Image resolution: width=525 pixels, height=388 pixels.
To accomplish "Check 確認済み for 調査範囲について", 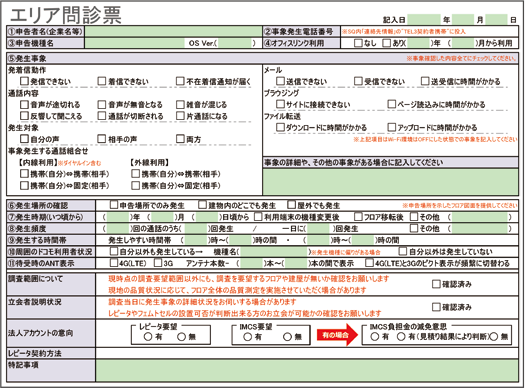I will tap(436, 284).
